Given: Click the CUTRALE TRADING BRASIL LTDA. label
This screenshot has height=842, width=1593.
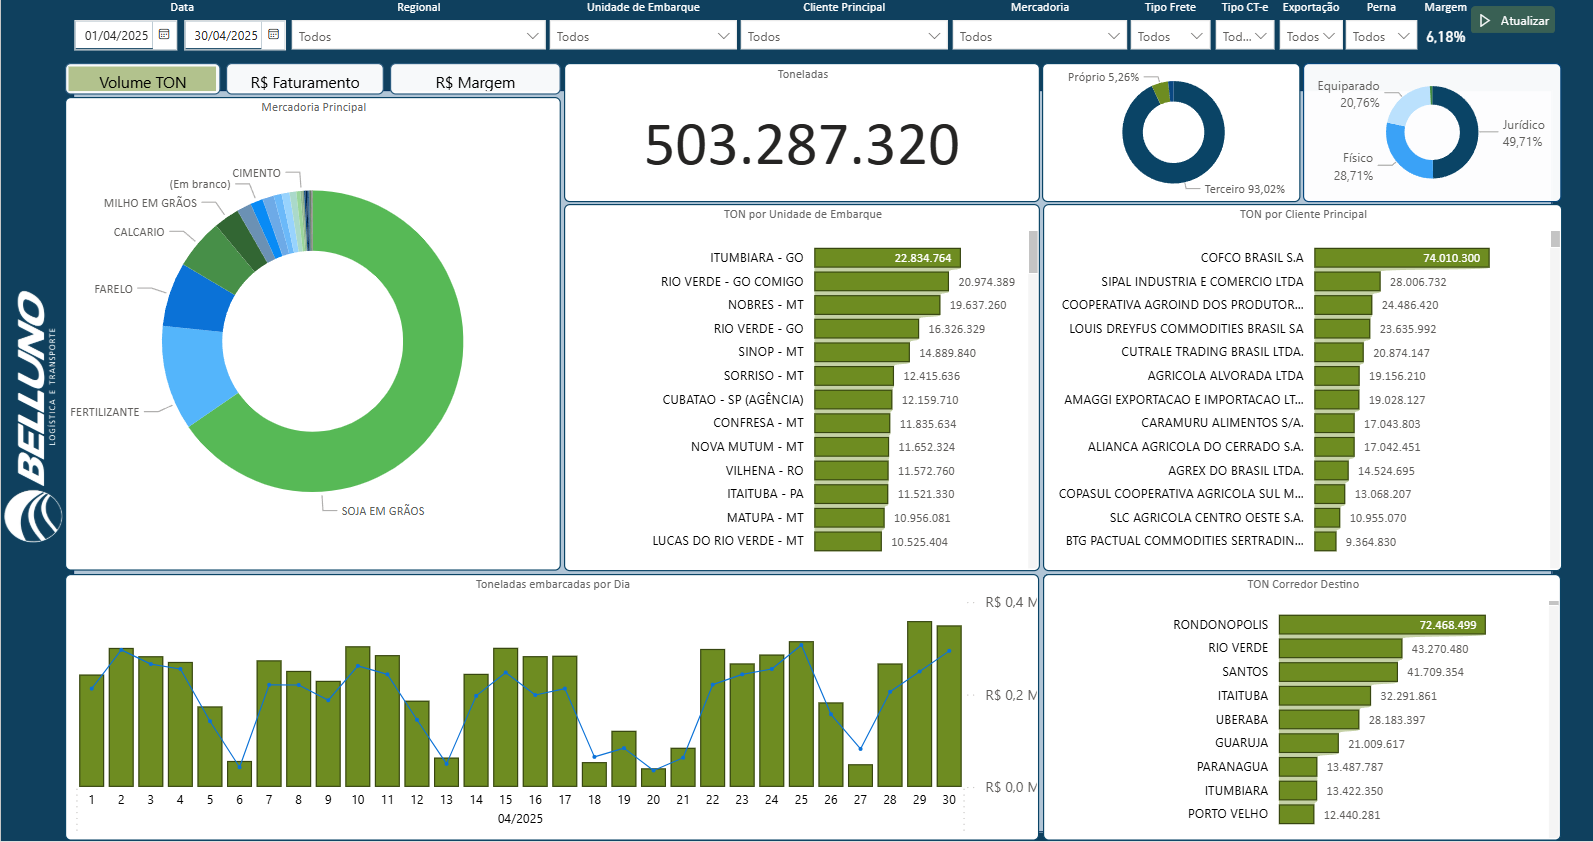Looking at the screenshot, I should [1212, 352].
